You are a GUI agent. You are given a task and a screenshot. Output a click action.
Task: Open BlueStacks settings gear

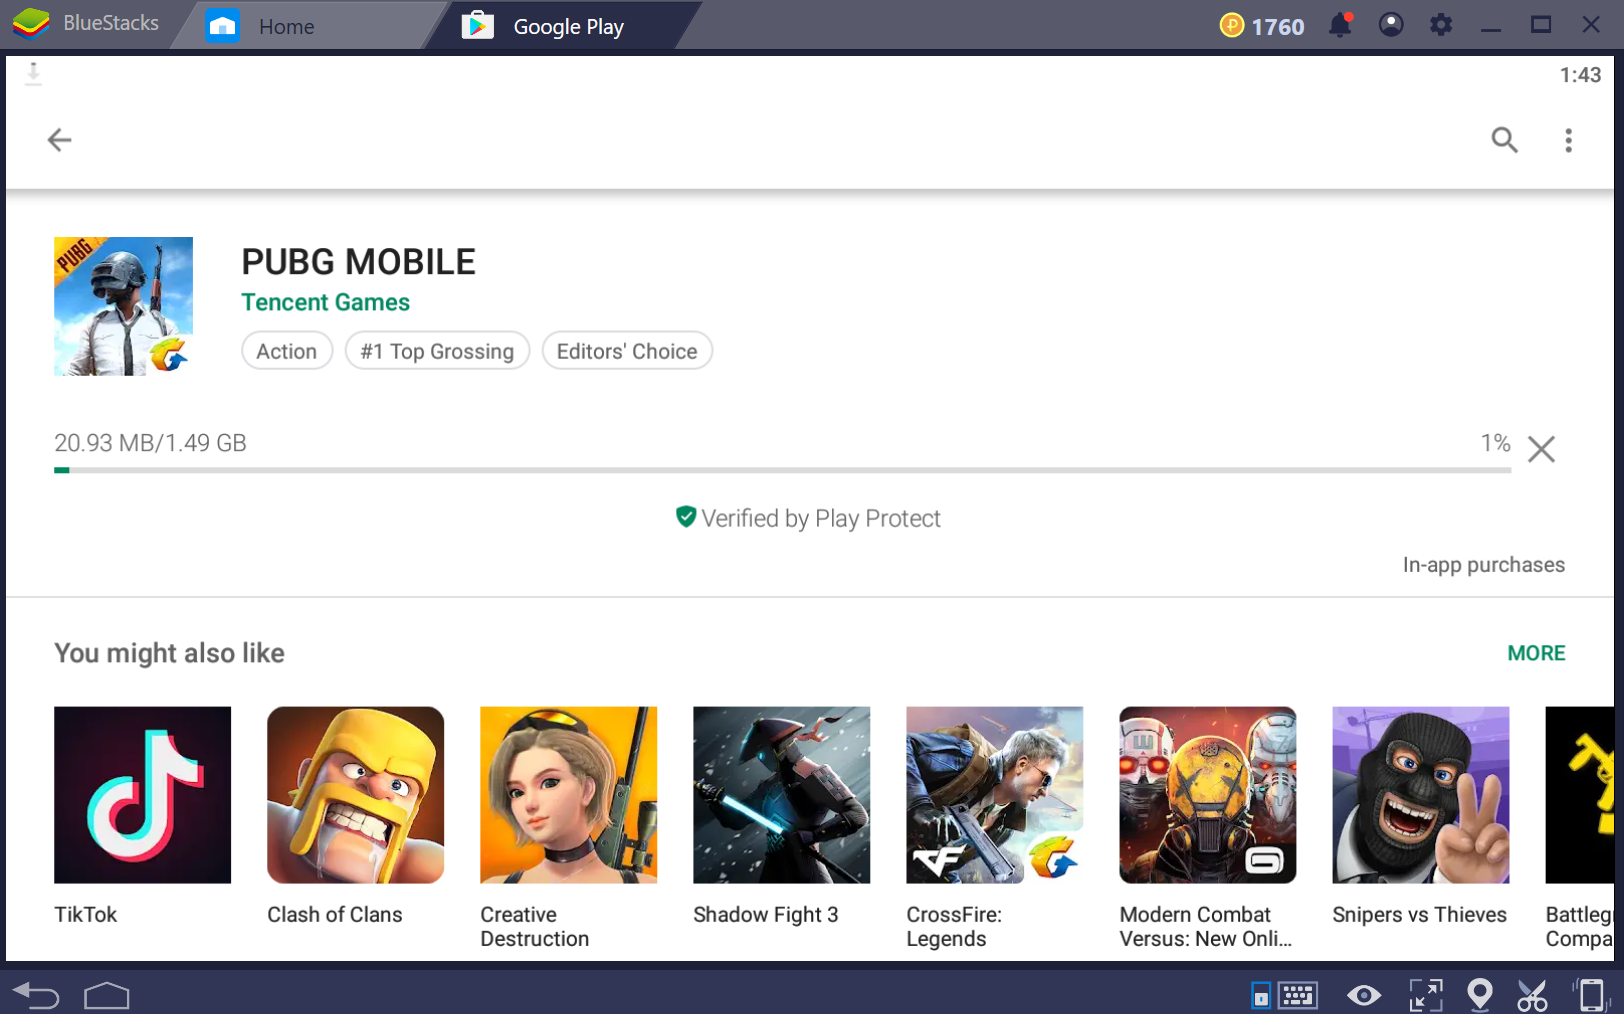(1441, 25)
